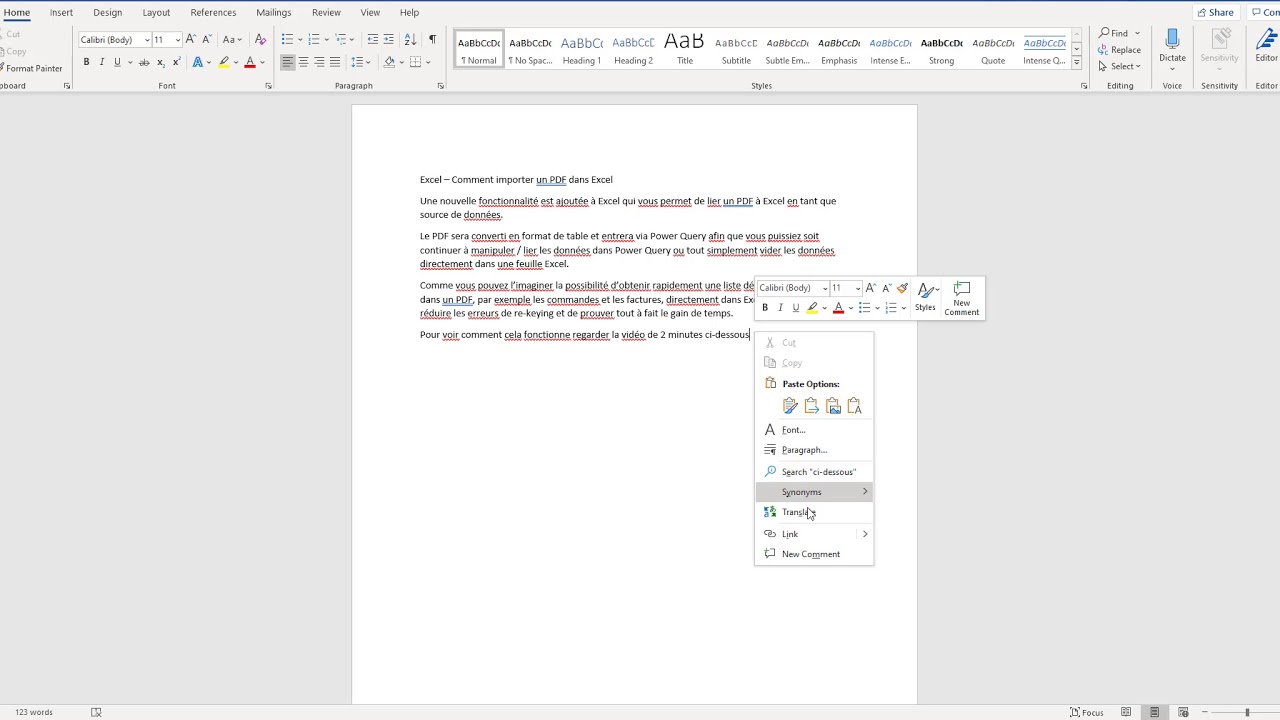This screenshot has width=1280, height=720.
Task: Click Replace in the Editing group
Action: tap(1119, 50)
